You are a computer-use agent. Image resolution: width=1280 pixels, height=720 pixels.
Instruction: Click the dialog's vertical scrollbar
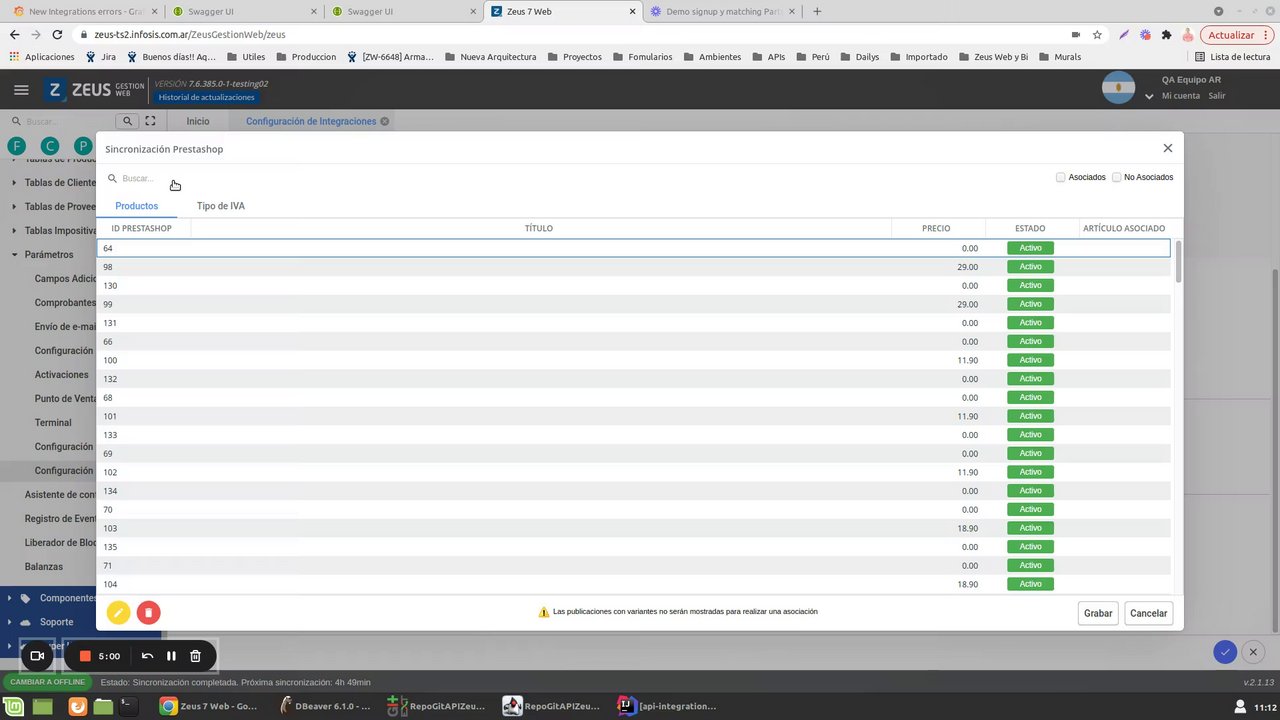[1178, 262]
